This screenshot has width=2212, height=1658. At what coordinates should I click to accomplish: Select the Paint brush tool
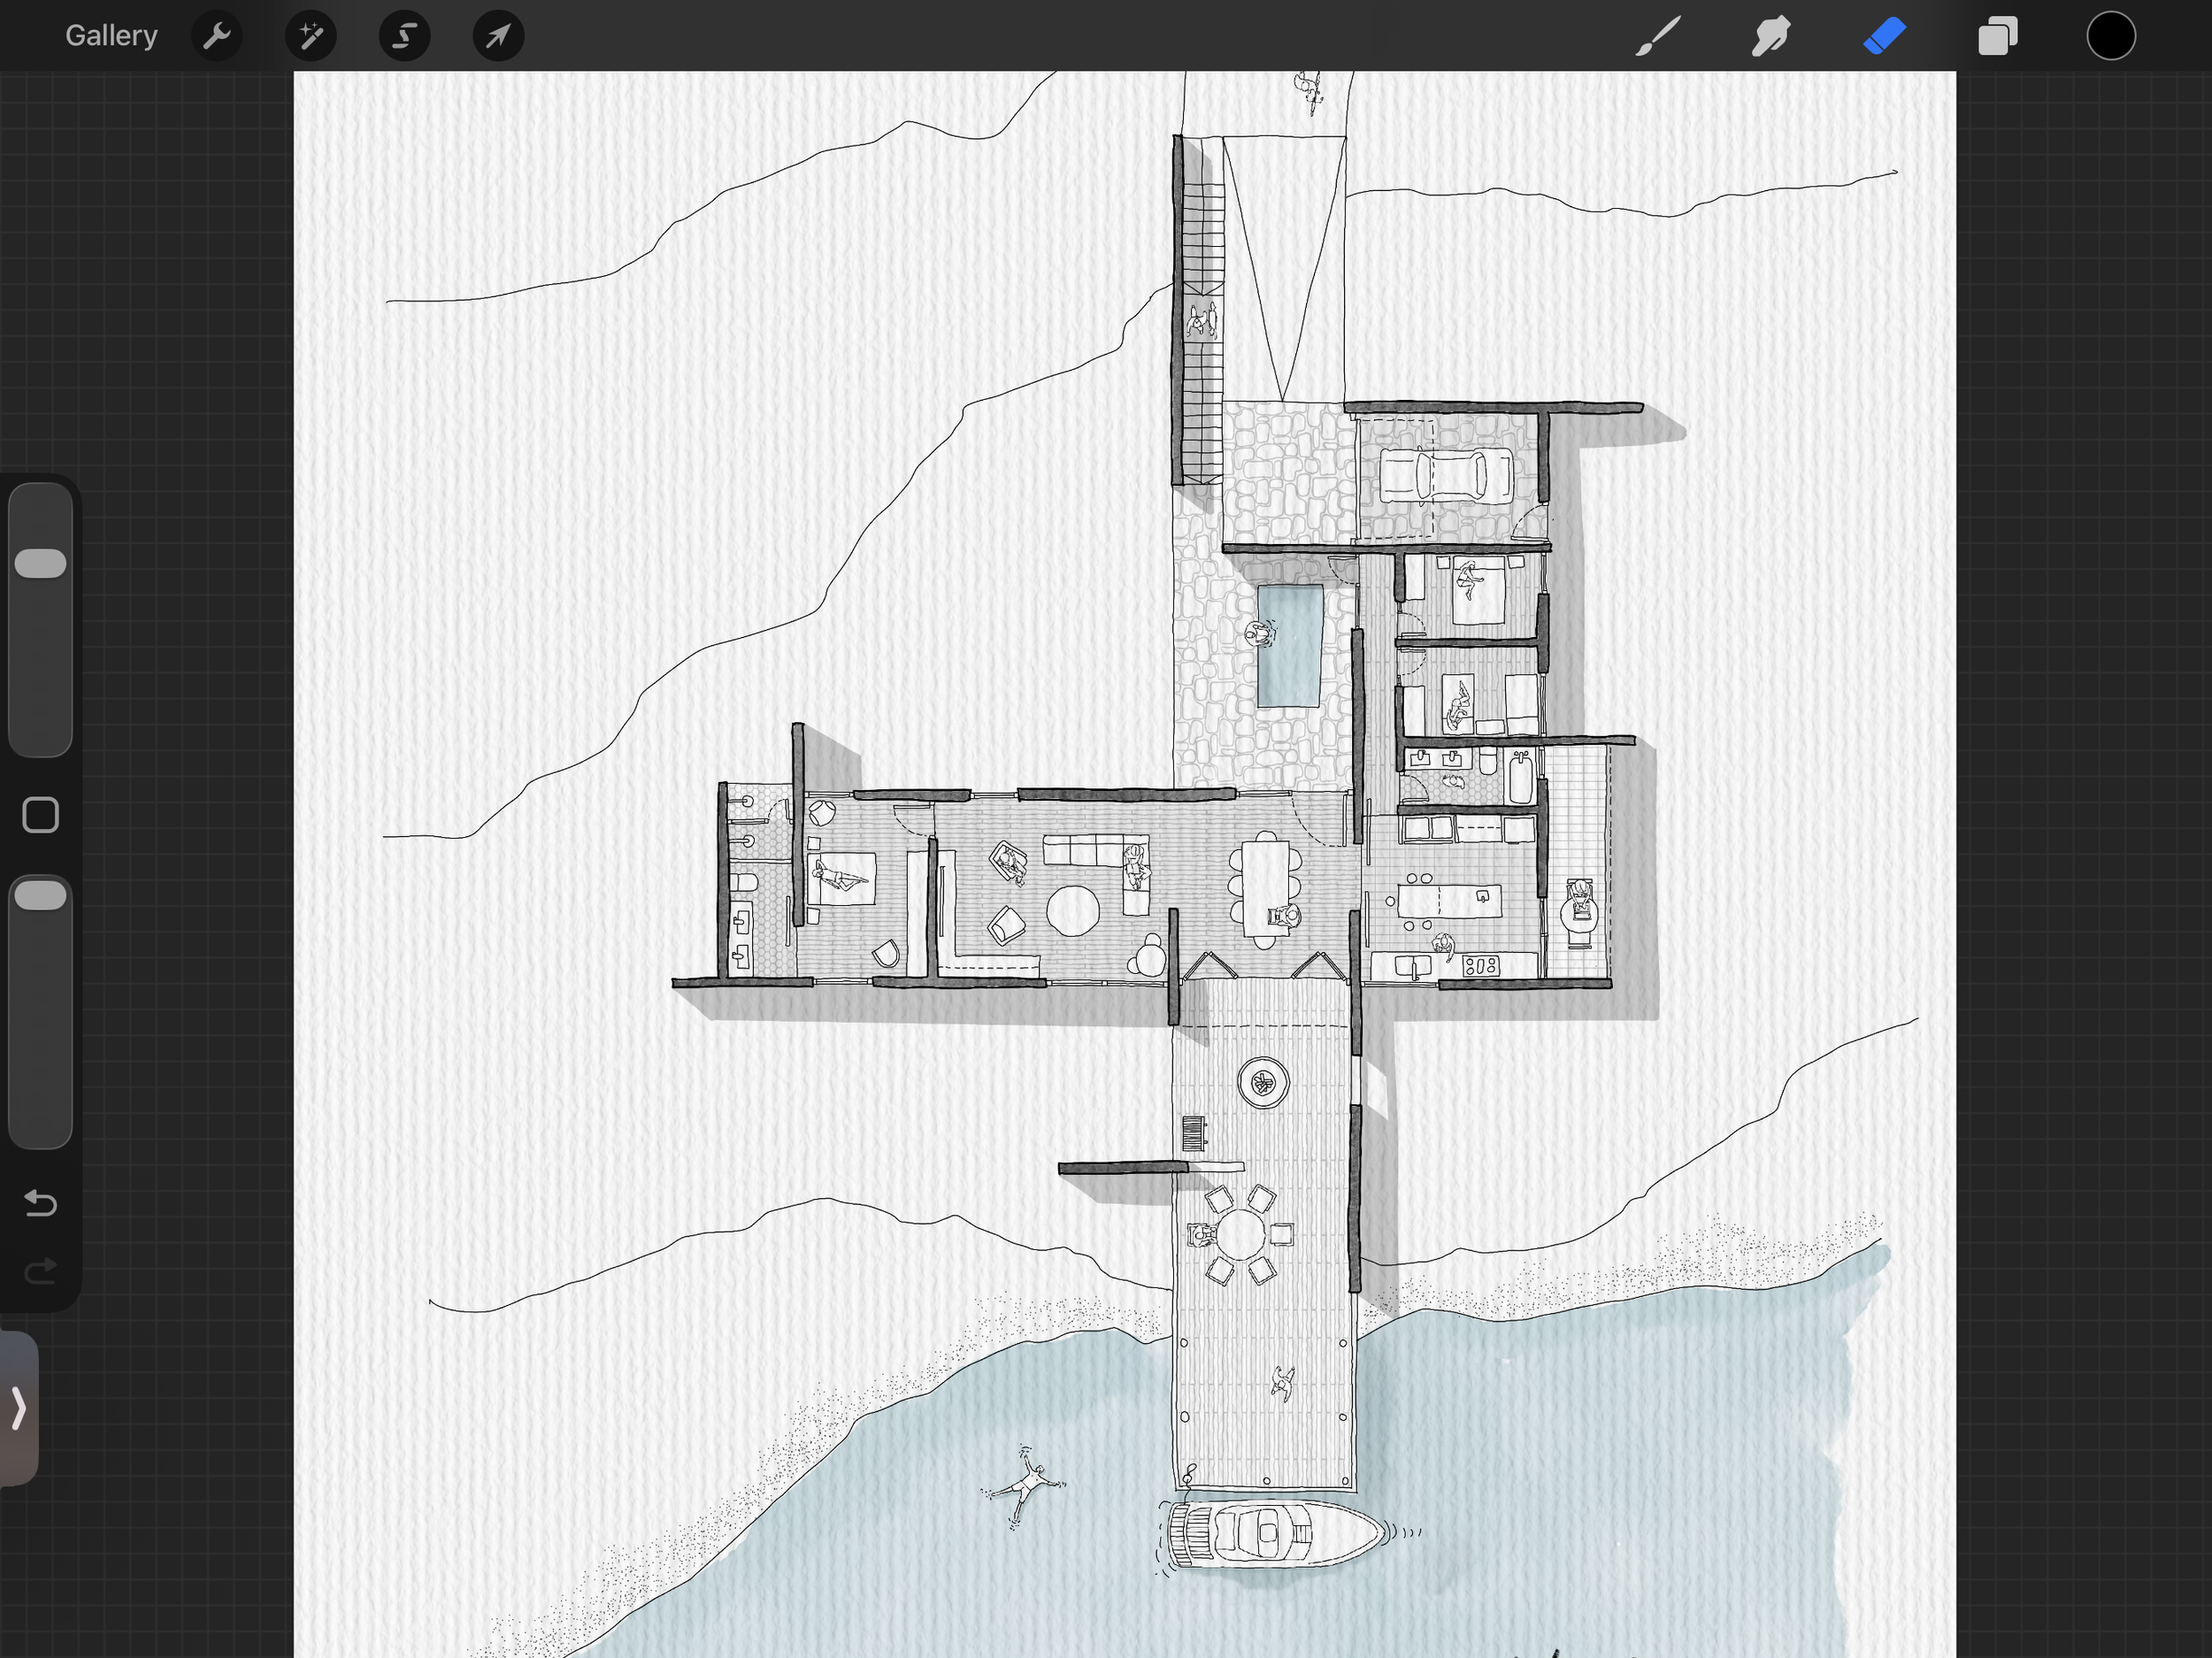(x=1657, y=36)
